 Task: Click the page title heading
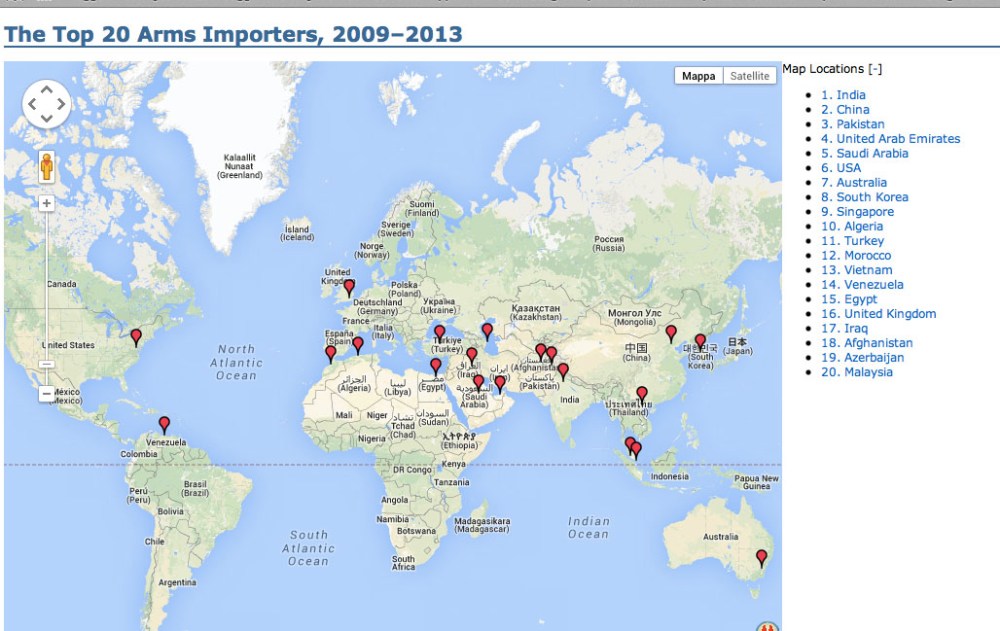click(233, 35)
